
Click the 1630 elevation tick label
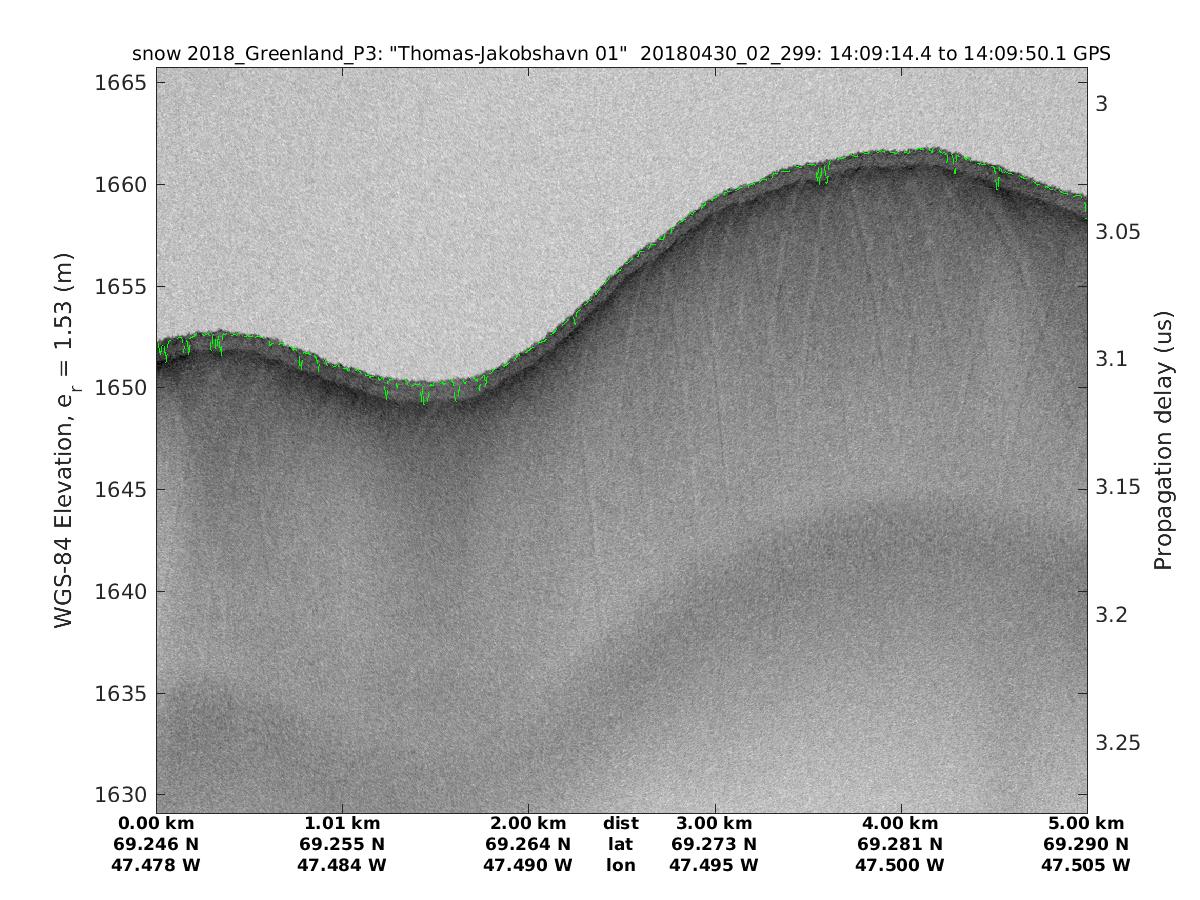click(120, 795)
